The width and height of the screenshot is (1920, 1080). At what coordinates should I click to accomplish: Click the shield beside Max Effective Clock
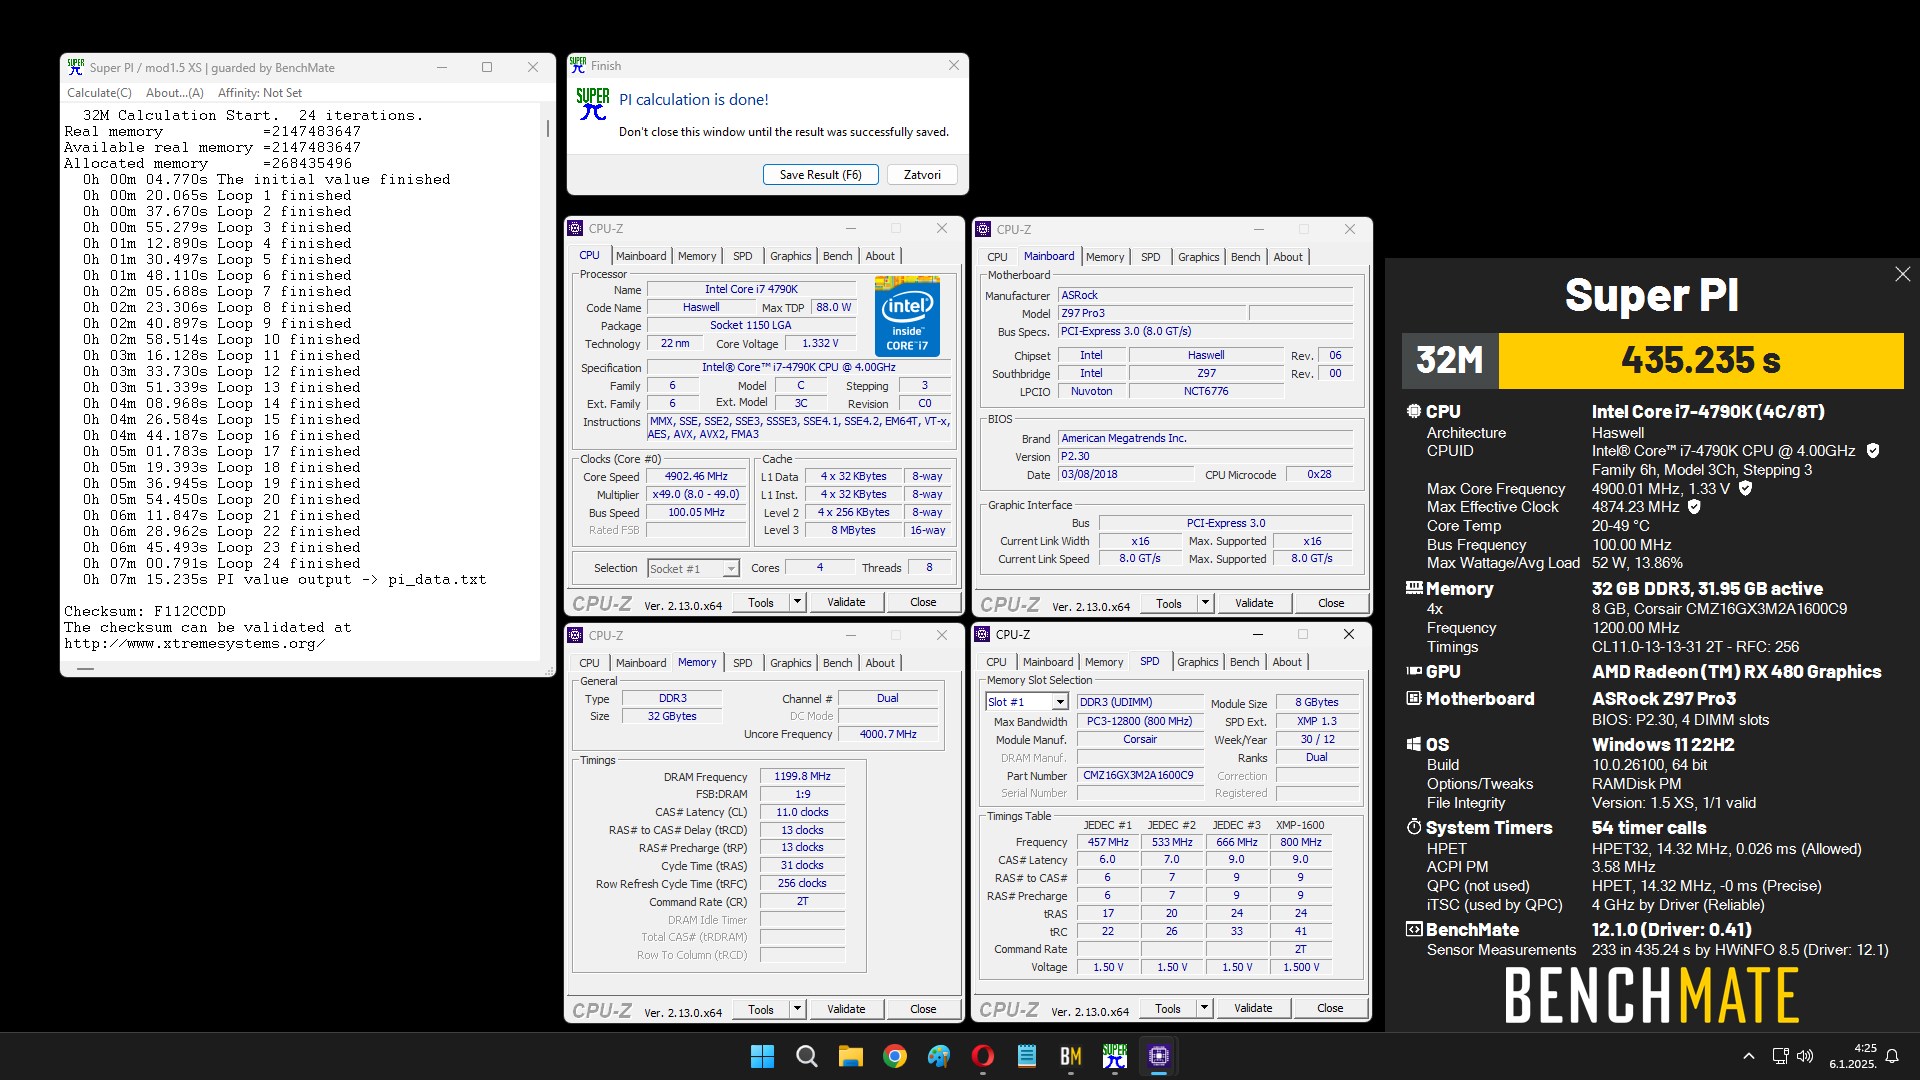(1694, 507)
